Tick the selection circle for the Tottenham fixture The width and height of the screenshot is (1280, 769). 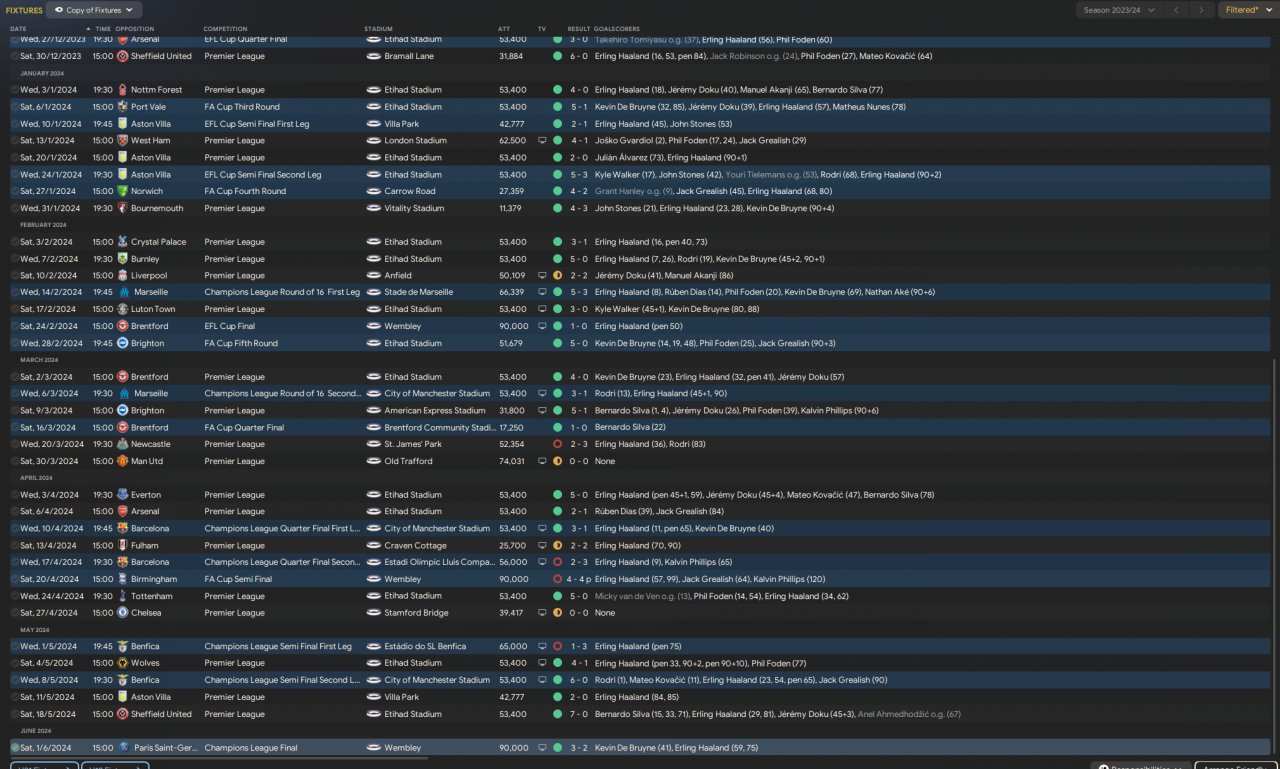tap(15, 596)
